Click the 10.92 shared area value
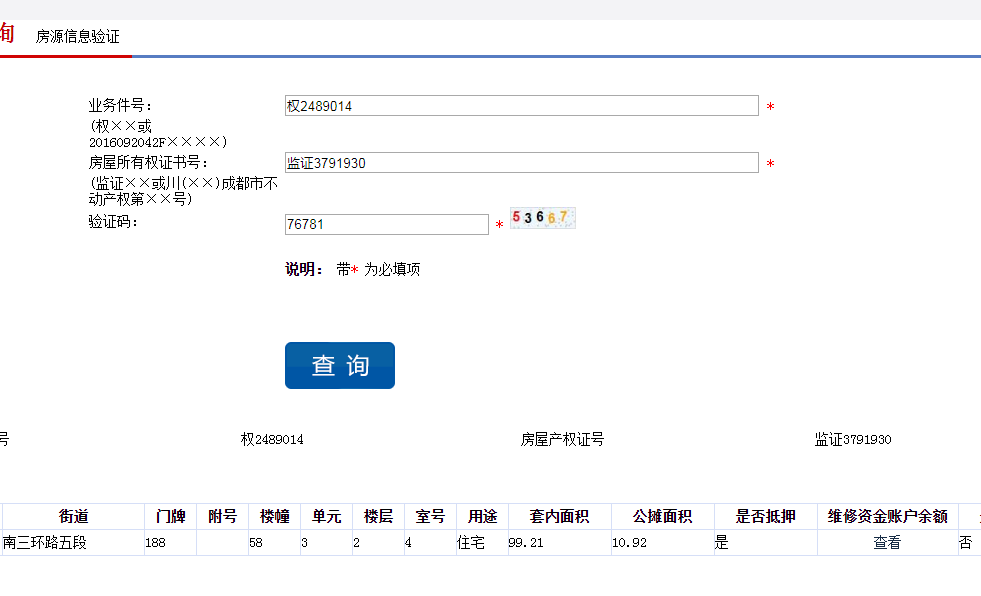Viewport: 981px width, 596px height. (x=629, y=543)
